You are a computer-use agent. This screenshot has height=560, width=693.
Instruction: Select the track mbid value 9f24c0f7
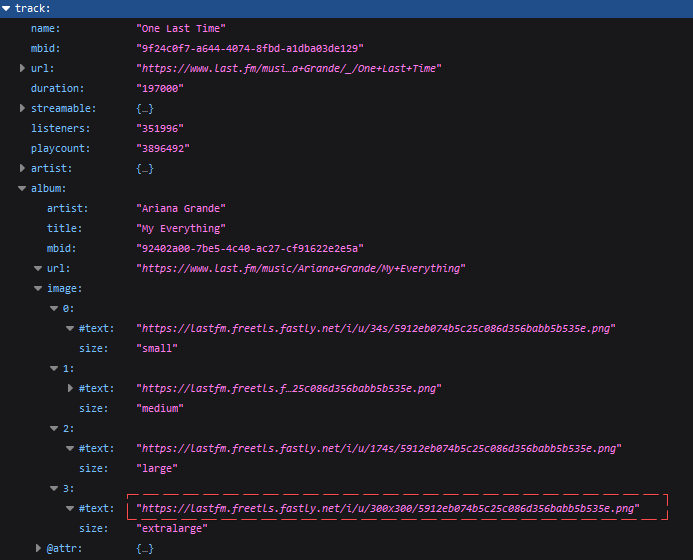click(250, 48)
